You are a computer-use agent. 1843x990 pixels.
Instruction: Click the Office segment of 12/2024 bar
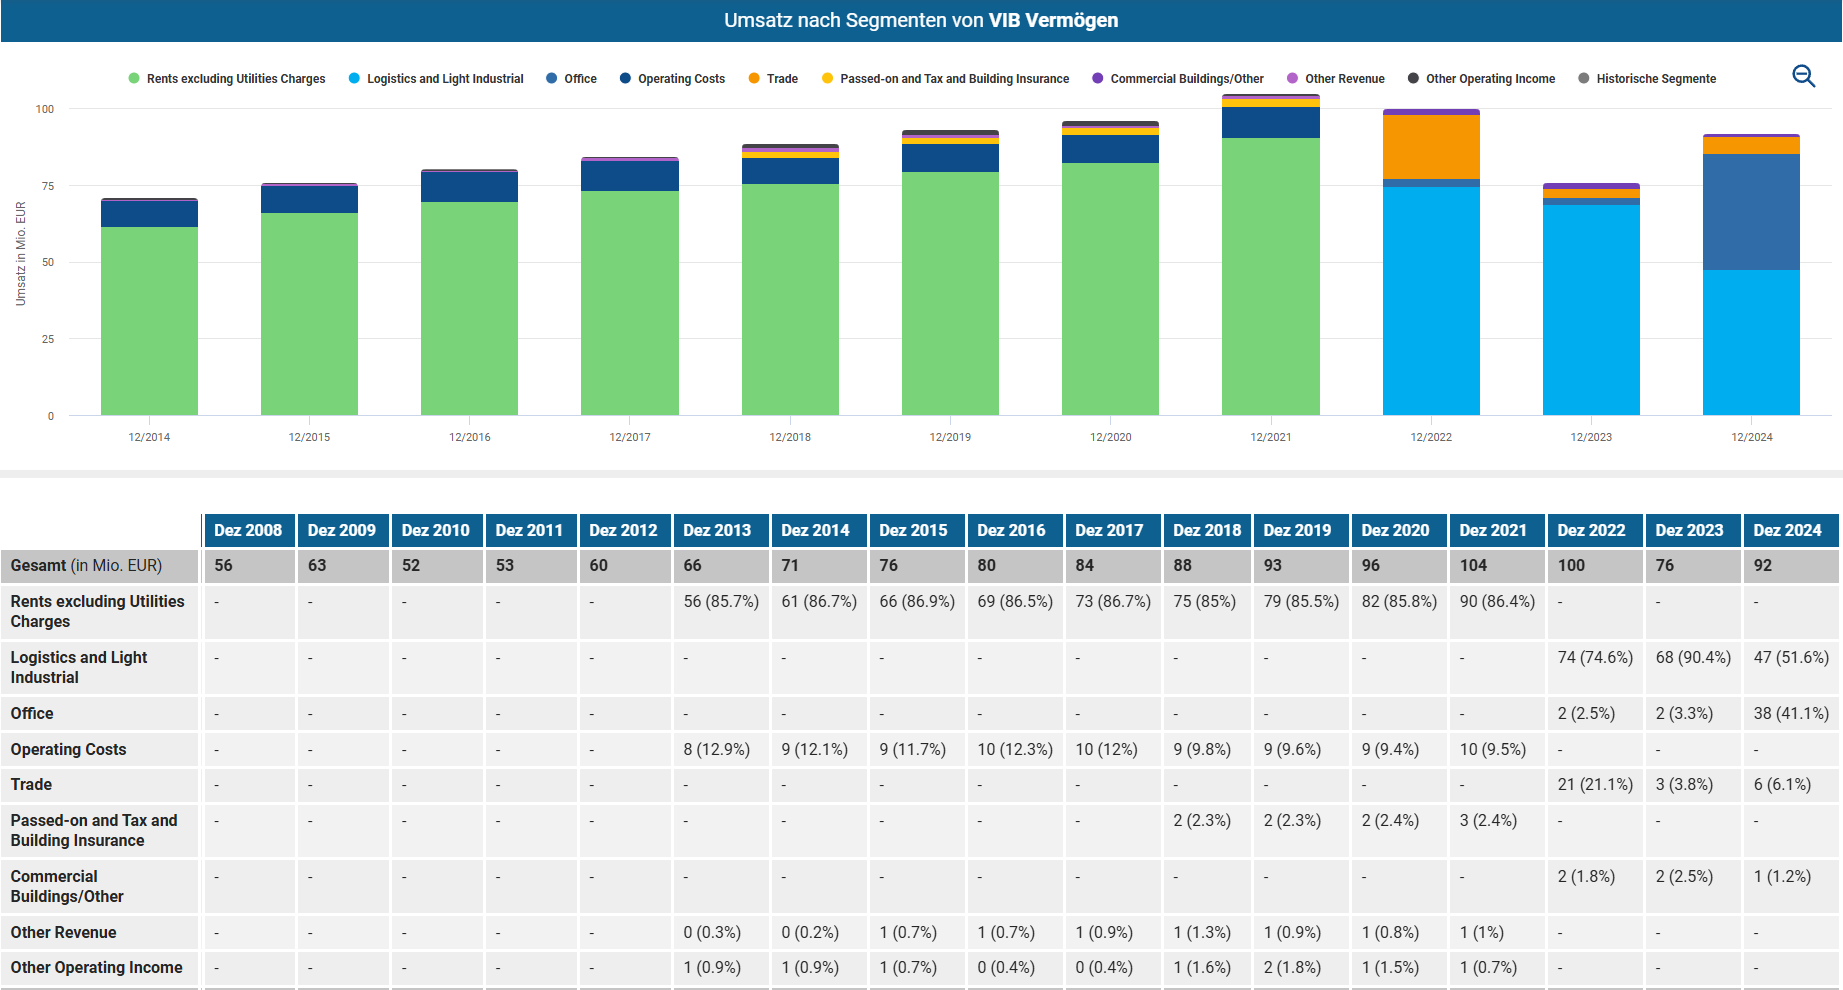point(1751,211)
